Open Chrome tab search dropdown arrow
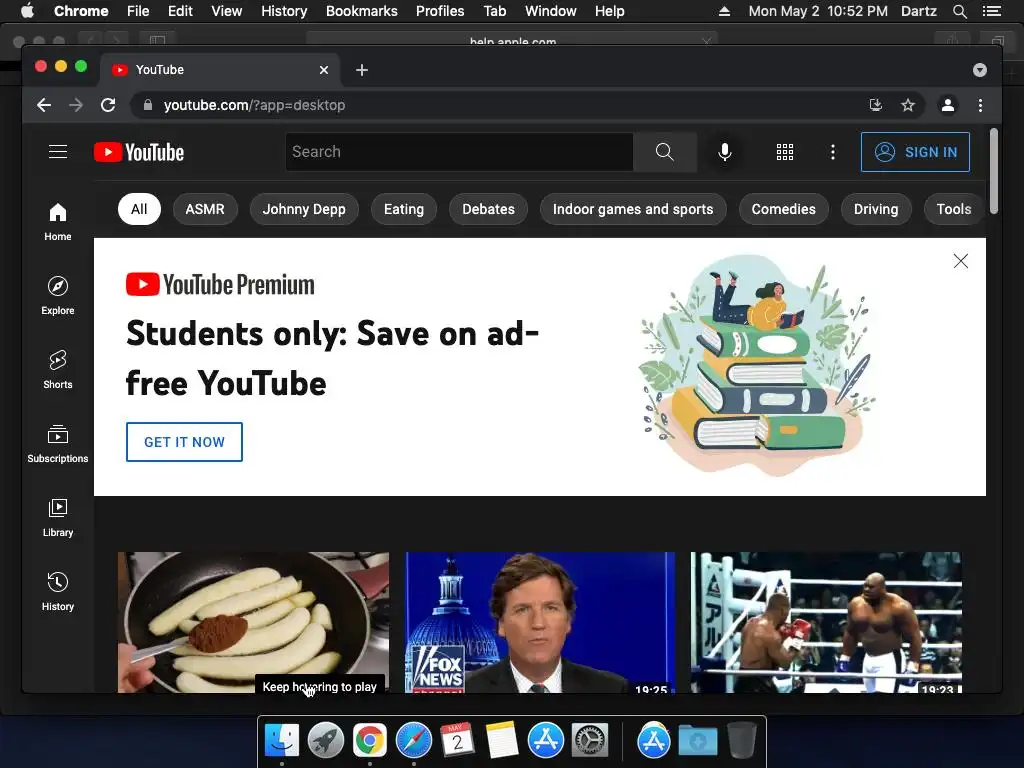This screenshot has height=768, width=1024. (980, 70)
